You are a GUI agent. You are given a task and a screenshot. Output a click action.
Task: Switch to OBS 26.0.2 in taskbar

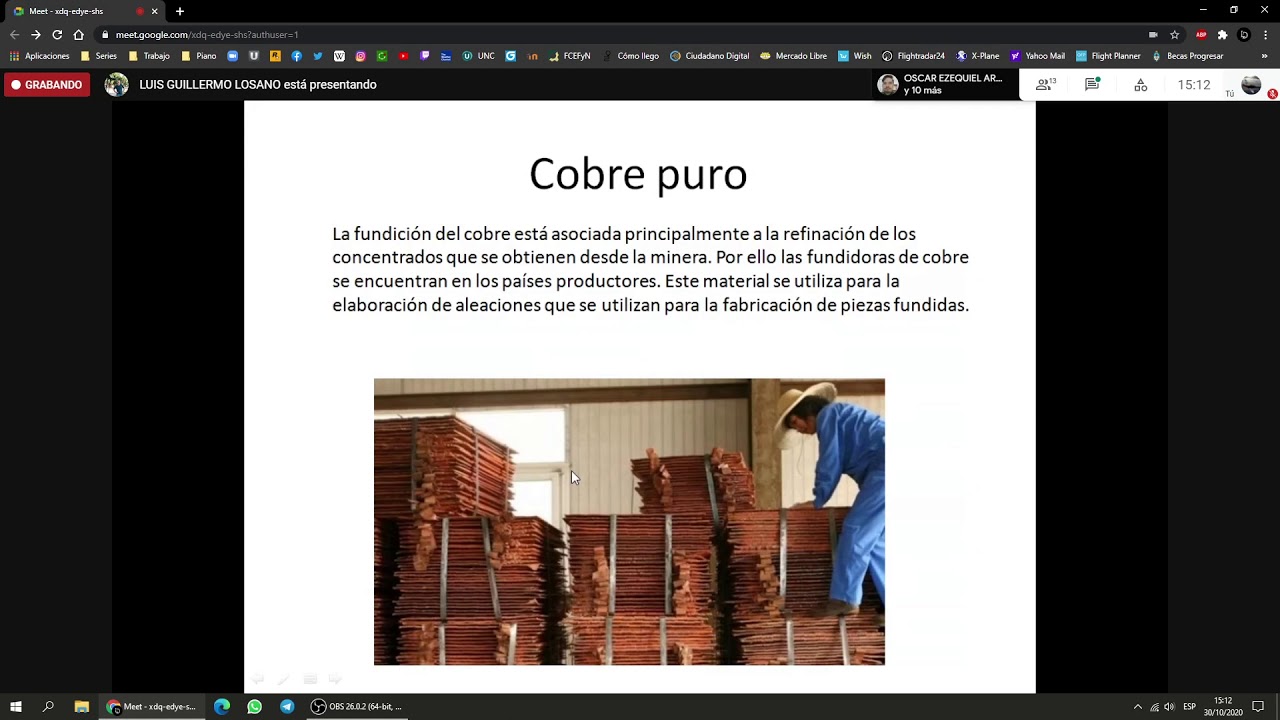pyautogui.click(x=358, y=706)
